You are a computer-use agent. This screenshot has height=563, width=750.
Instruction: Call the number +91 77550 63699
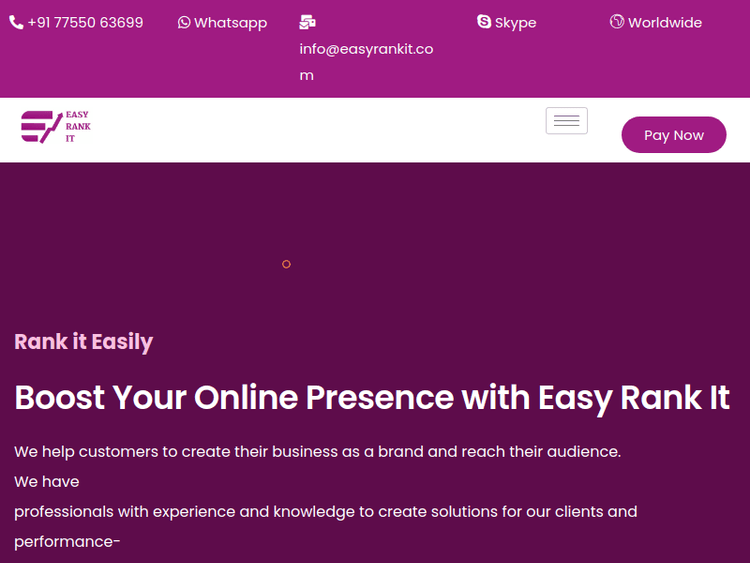pyautogui.click(x=86, y=22)
